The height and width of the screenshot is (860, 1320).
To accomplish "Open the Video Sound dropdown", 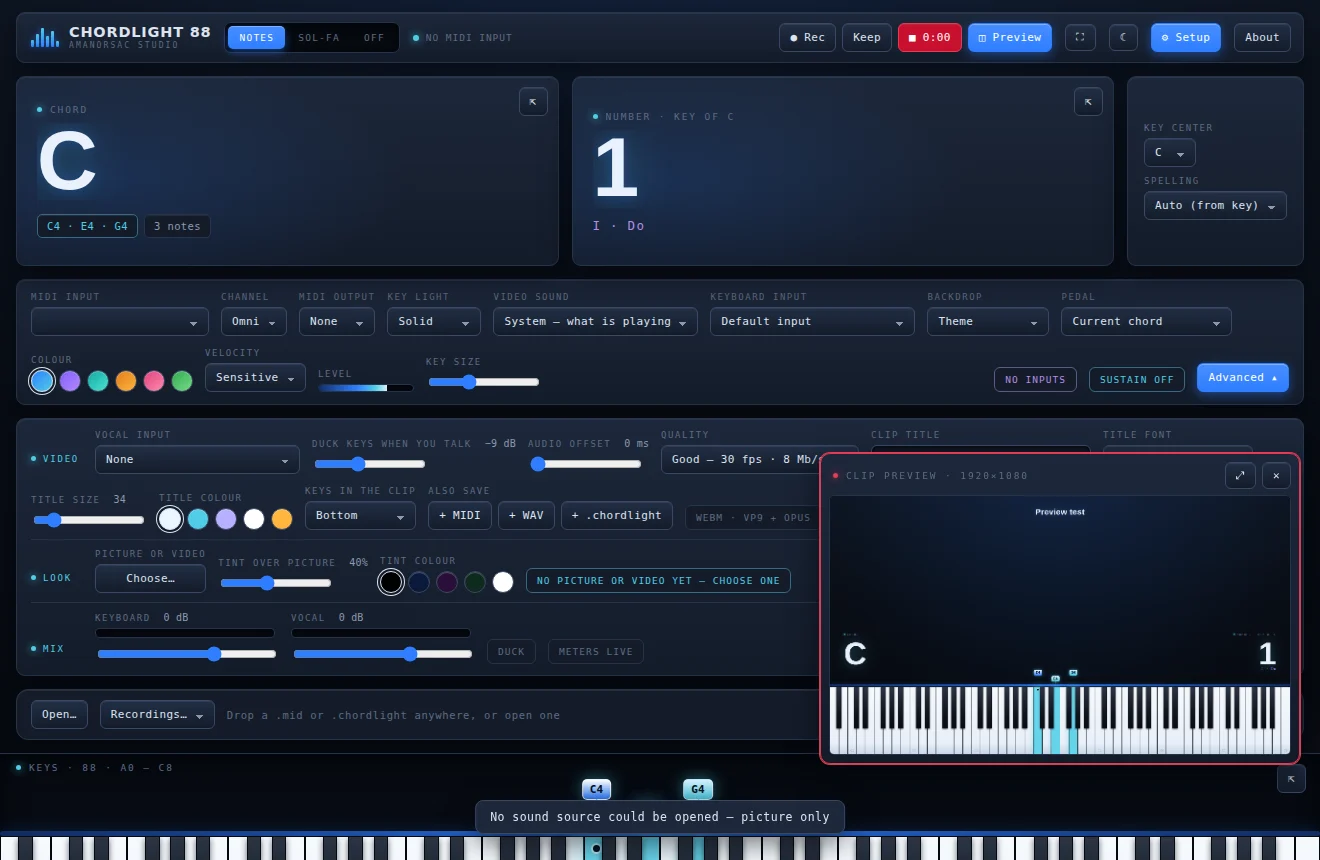I will (x=595, y=322).
